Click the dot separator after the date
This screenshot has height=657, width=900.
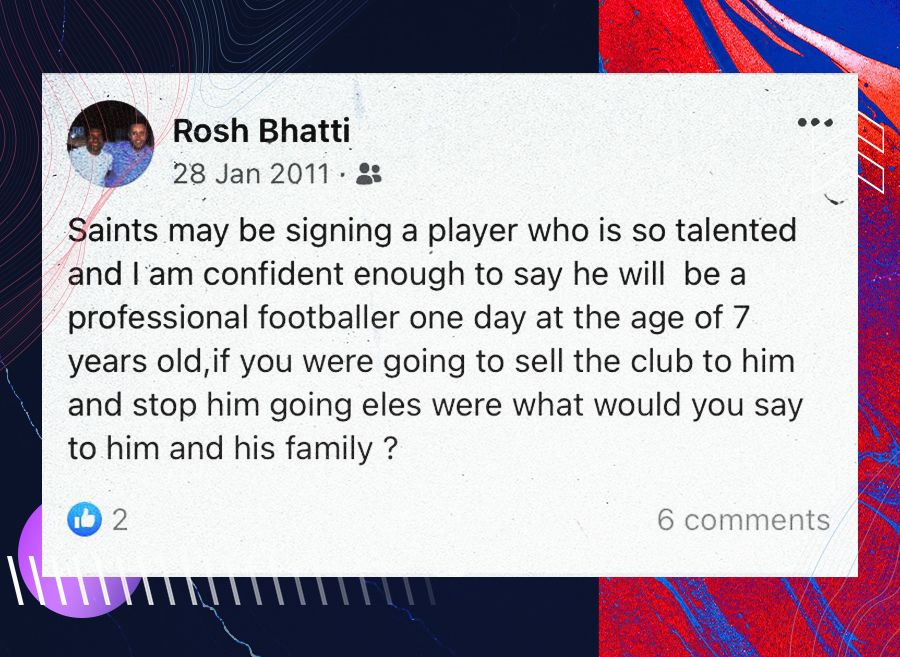pos(342,175)
